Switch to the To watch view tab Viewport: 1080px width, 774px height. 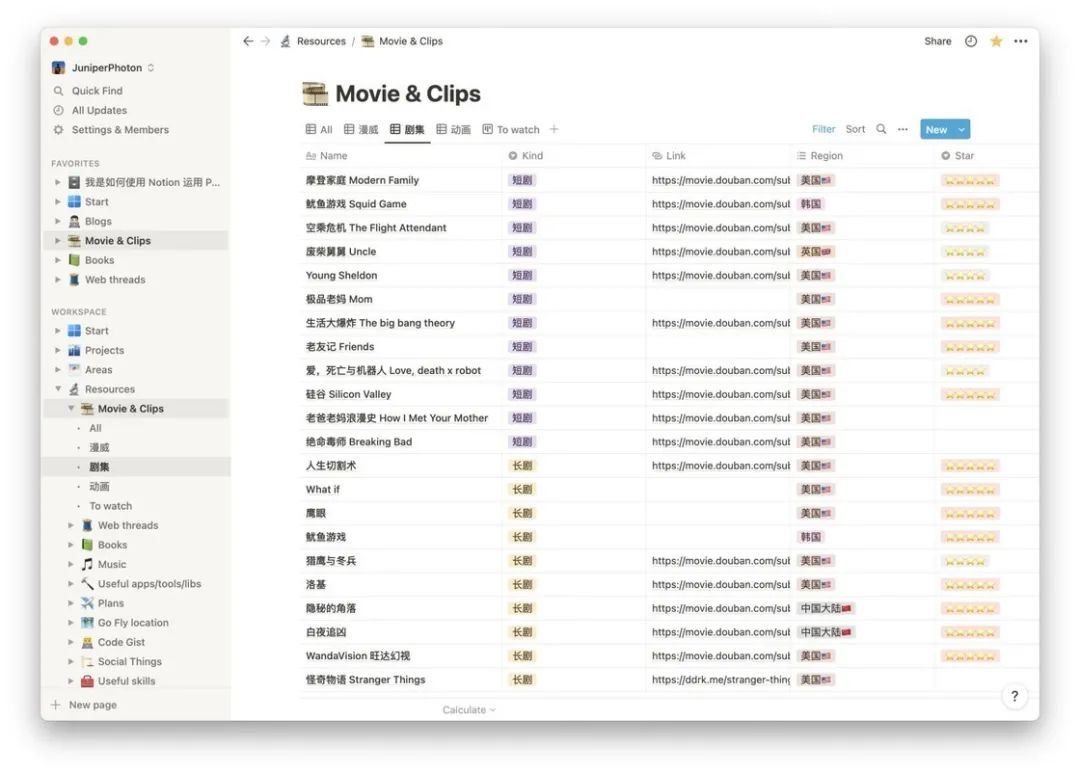pos(511,129)
